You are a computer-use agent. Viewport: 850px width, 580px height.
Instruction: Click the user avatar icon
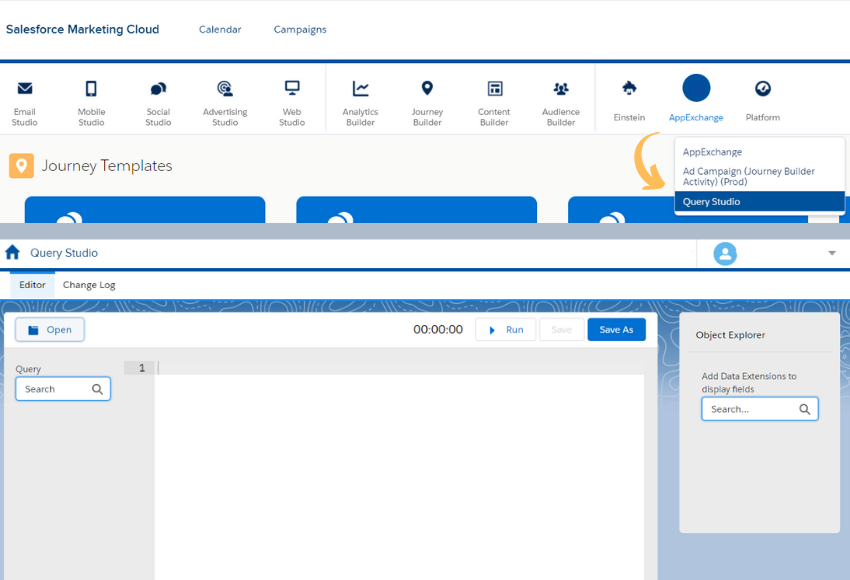tap(725, 253)
